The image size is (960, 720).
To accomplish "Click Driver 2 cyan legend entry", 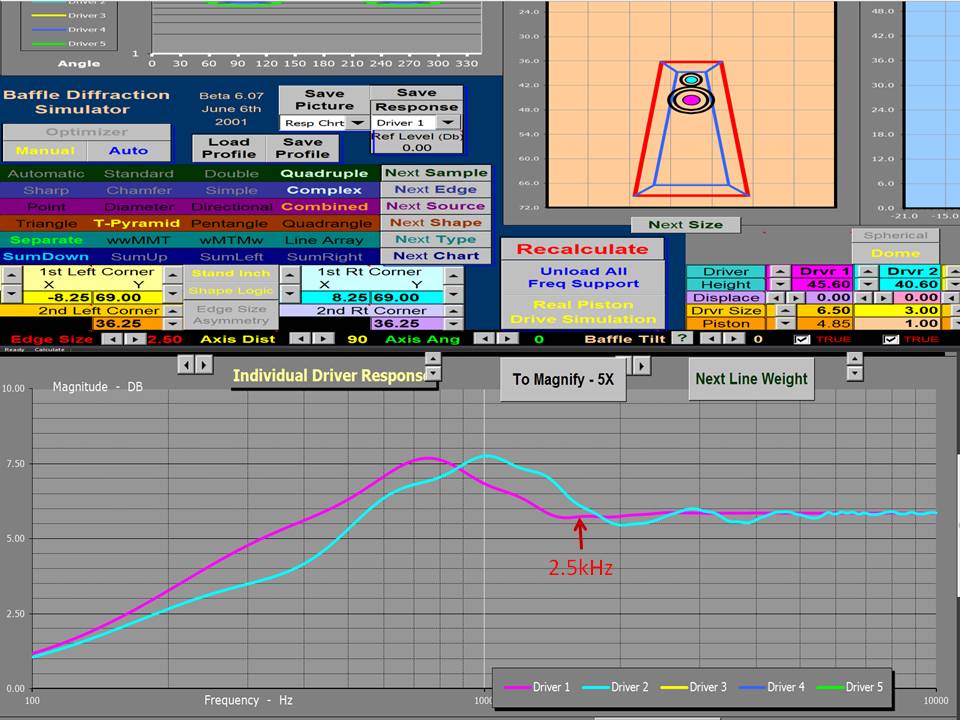I will point(616,687).
